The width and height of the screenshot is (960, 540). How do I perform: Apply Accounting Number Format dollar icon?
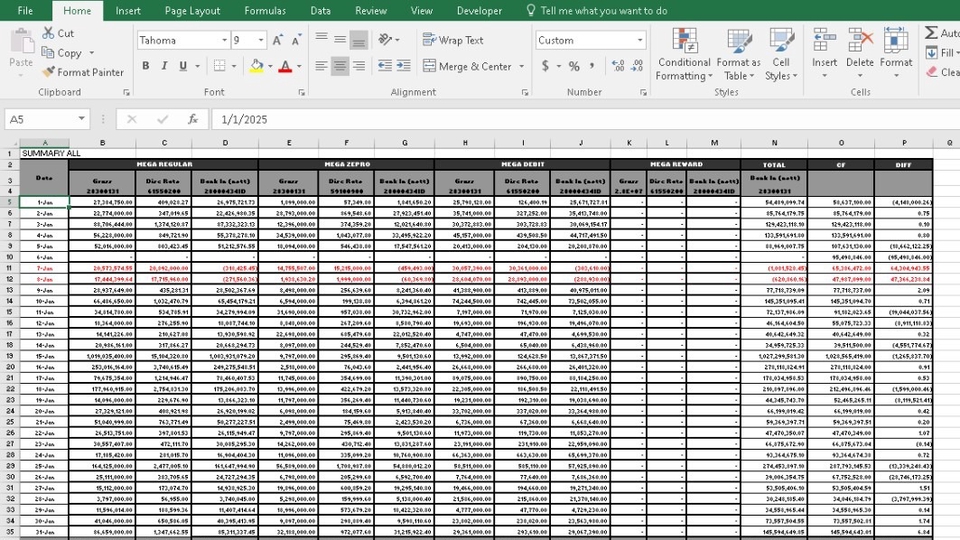coord(545,66)
